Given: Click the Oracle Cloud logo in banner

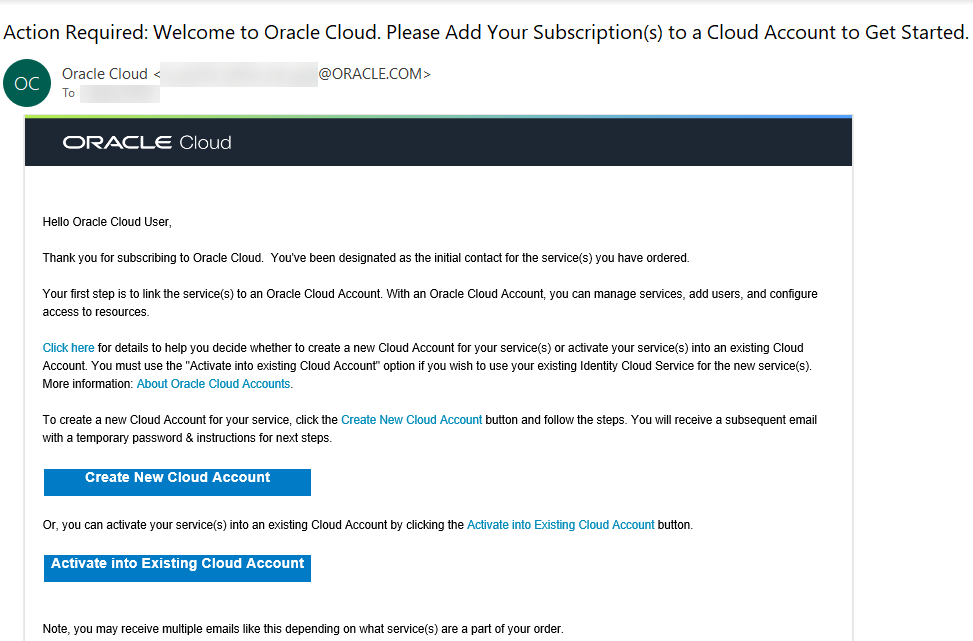Looking at the screenshot, I should (x=147, y=143).
